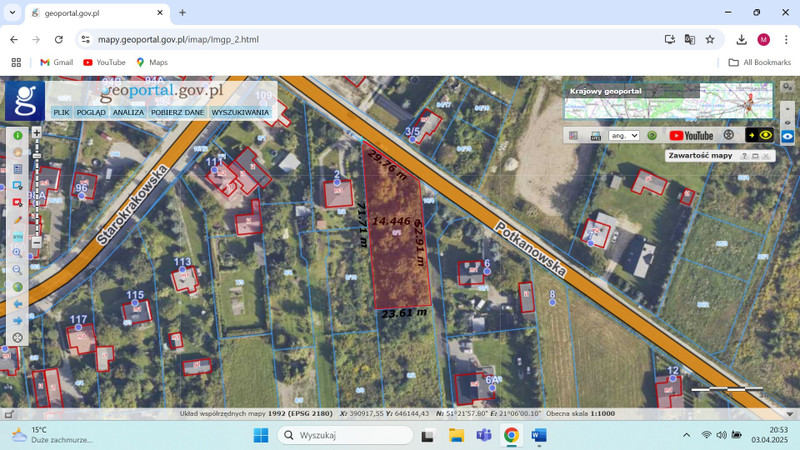Select the measure pencil tool in left toolbar
This screenshot has height=450, width=800.
coord(17,220)
